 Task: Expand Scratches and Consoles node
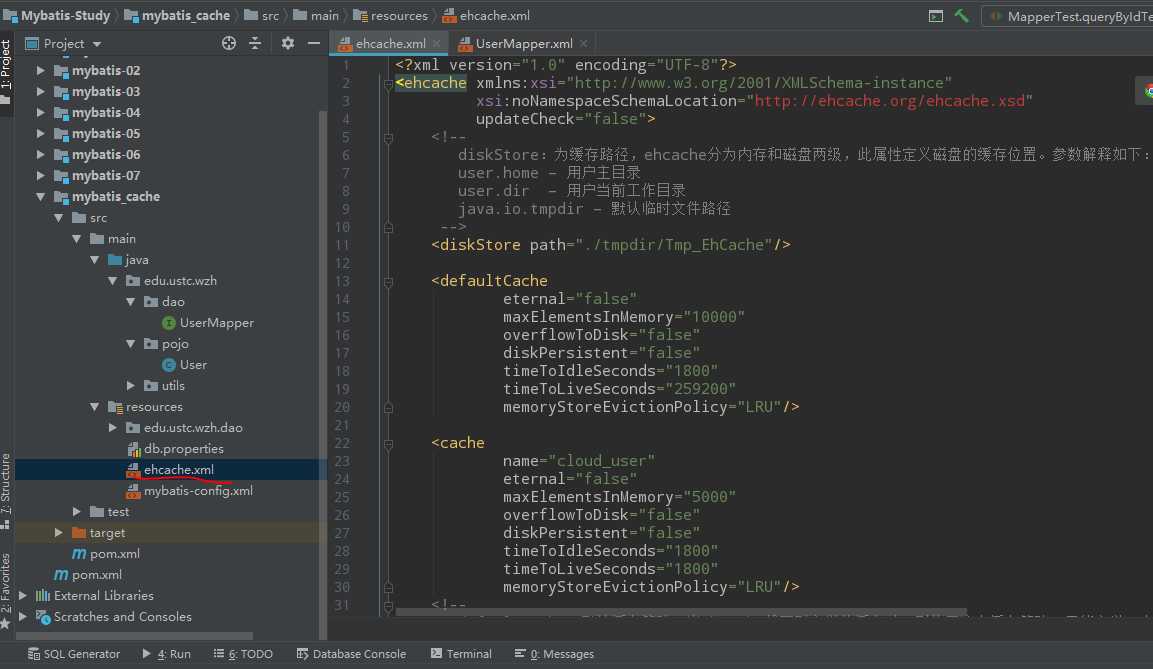tap(23, 617)
